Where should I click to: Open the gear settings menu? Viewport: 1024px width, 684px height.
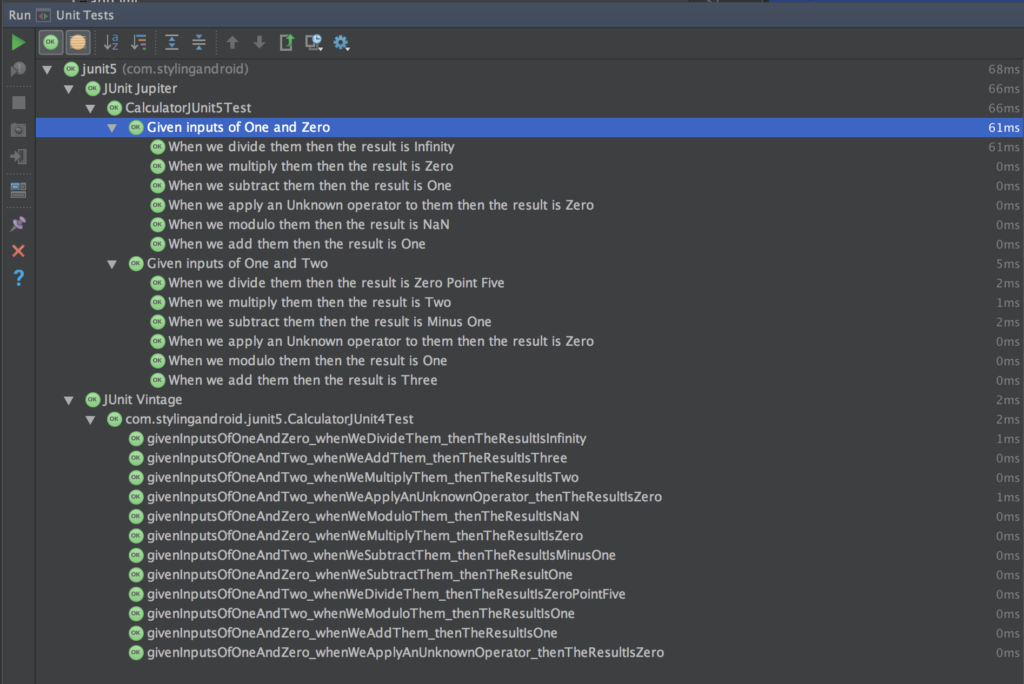[x=341, y=42]
